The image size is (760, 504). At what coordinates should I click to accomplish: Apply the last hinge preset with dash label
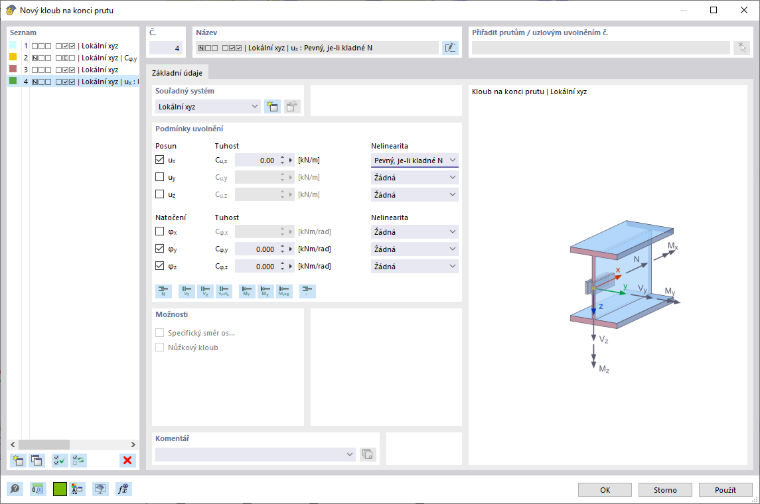pos(307,291)
